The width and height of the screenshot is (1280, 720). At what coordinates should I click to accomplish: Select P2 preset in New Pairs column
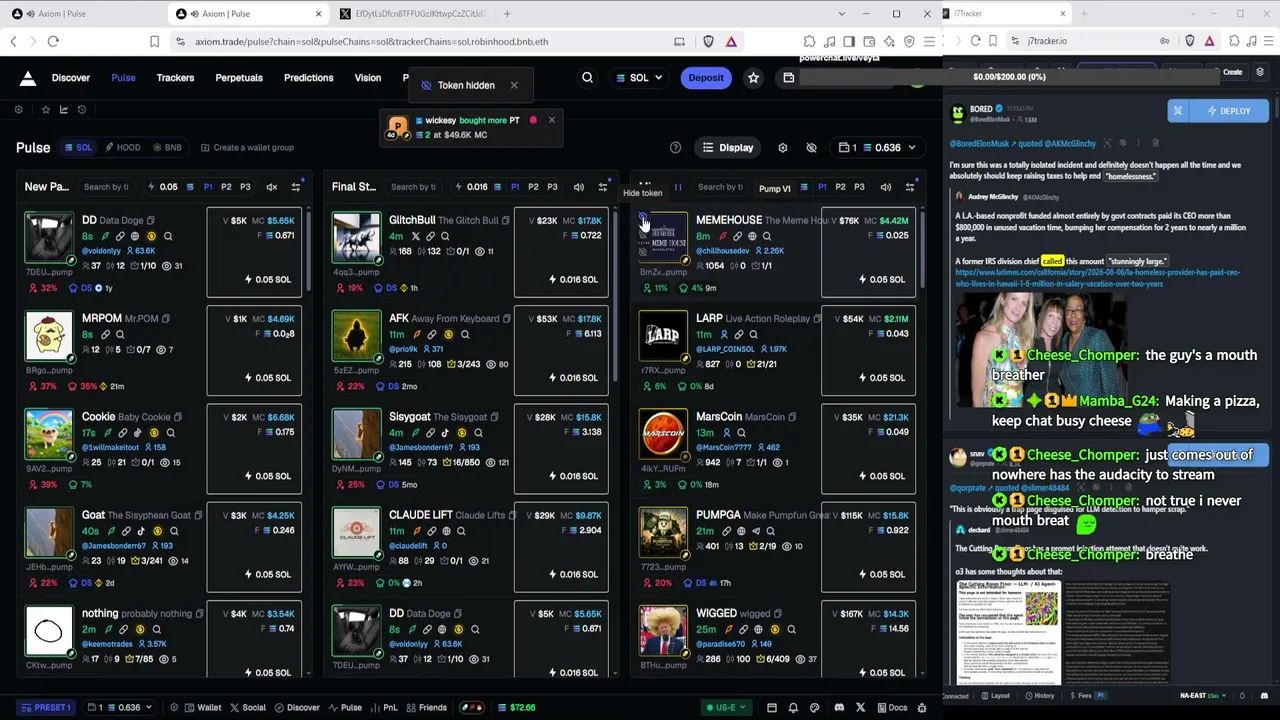click(226, 187)
